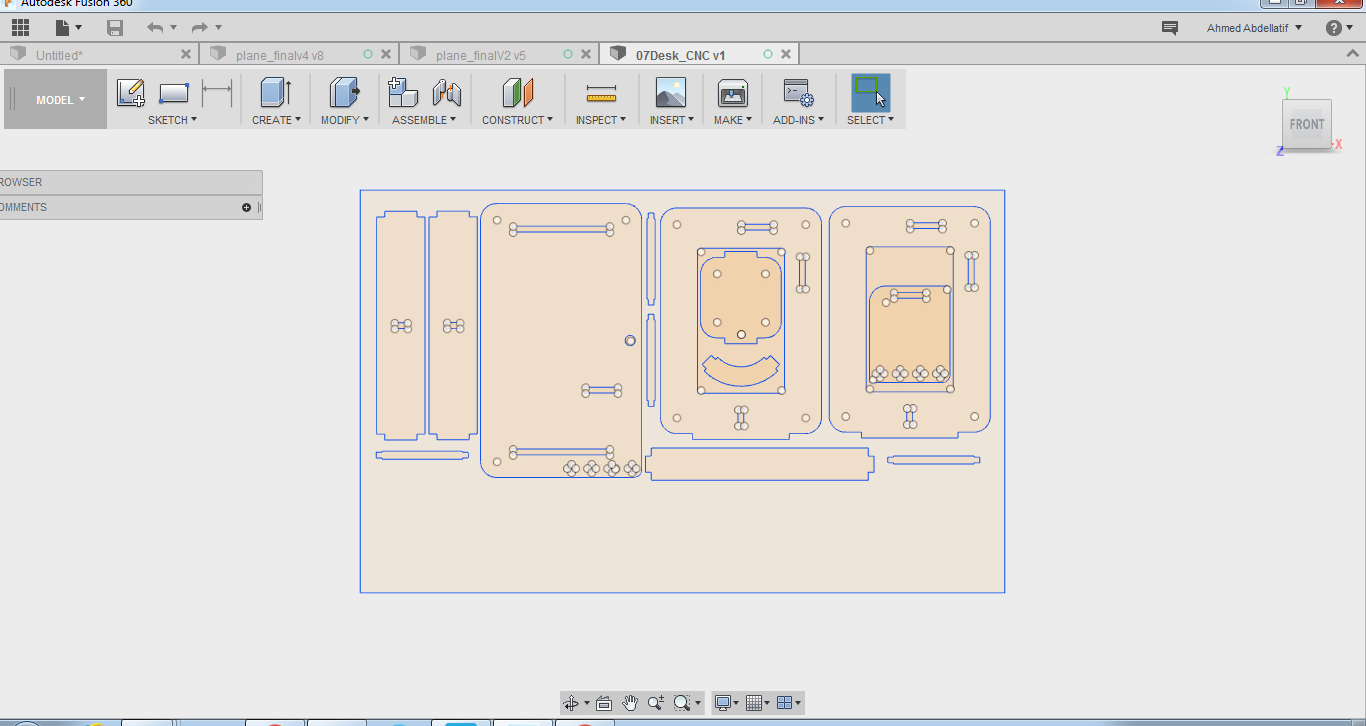The width and height of the screenshot is (1366, 726).
Task: Open the Grid and Snaps settings icon
Action: pos(755,703)
